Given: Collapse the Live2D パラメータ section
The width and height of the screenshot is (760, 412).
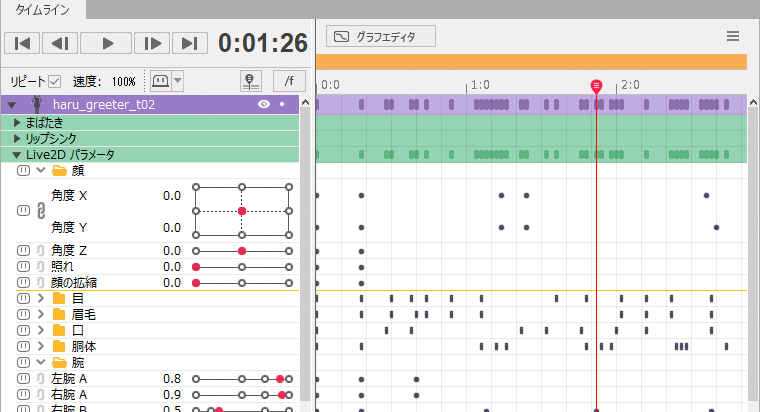Looking at the screenshot, I should (x=16, y=155).
